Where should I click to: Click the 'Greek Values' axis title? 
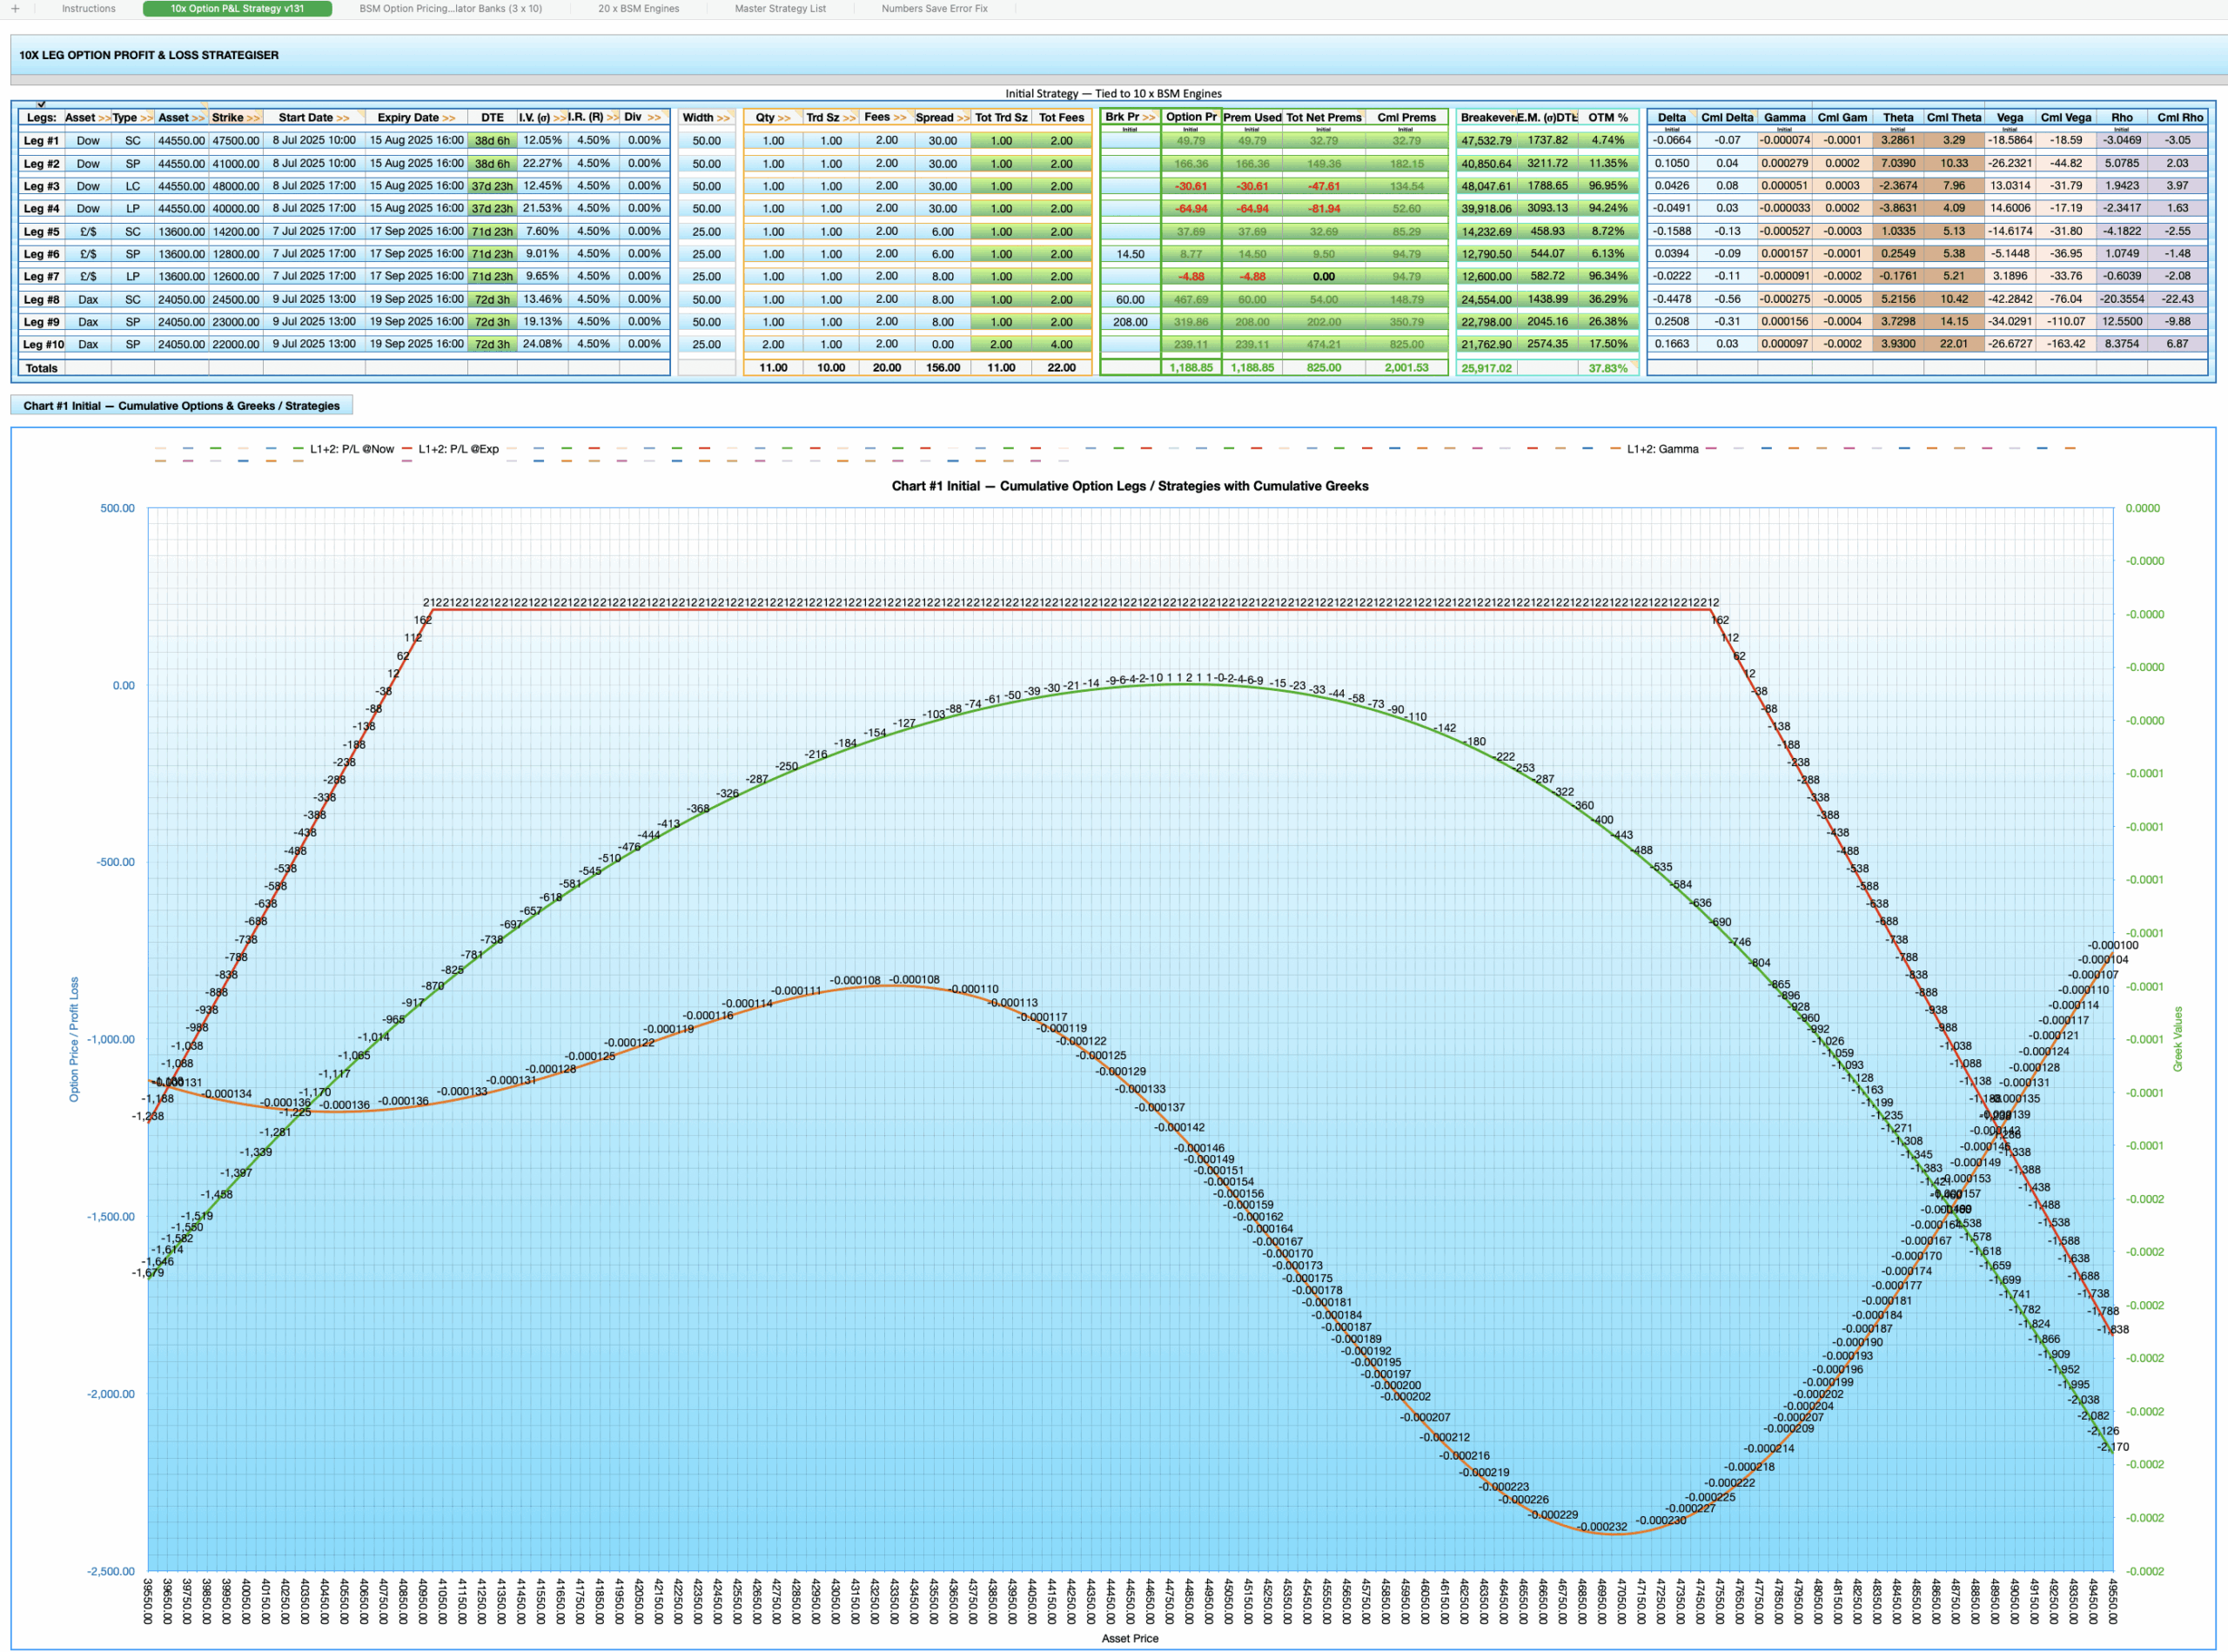click(x=2178, y=1039)
